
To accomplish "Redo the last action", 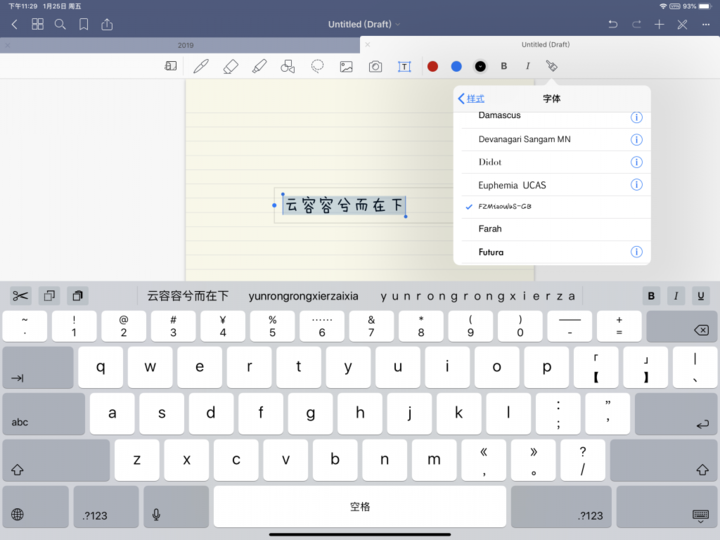I will click(x=636, y=24).
